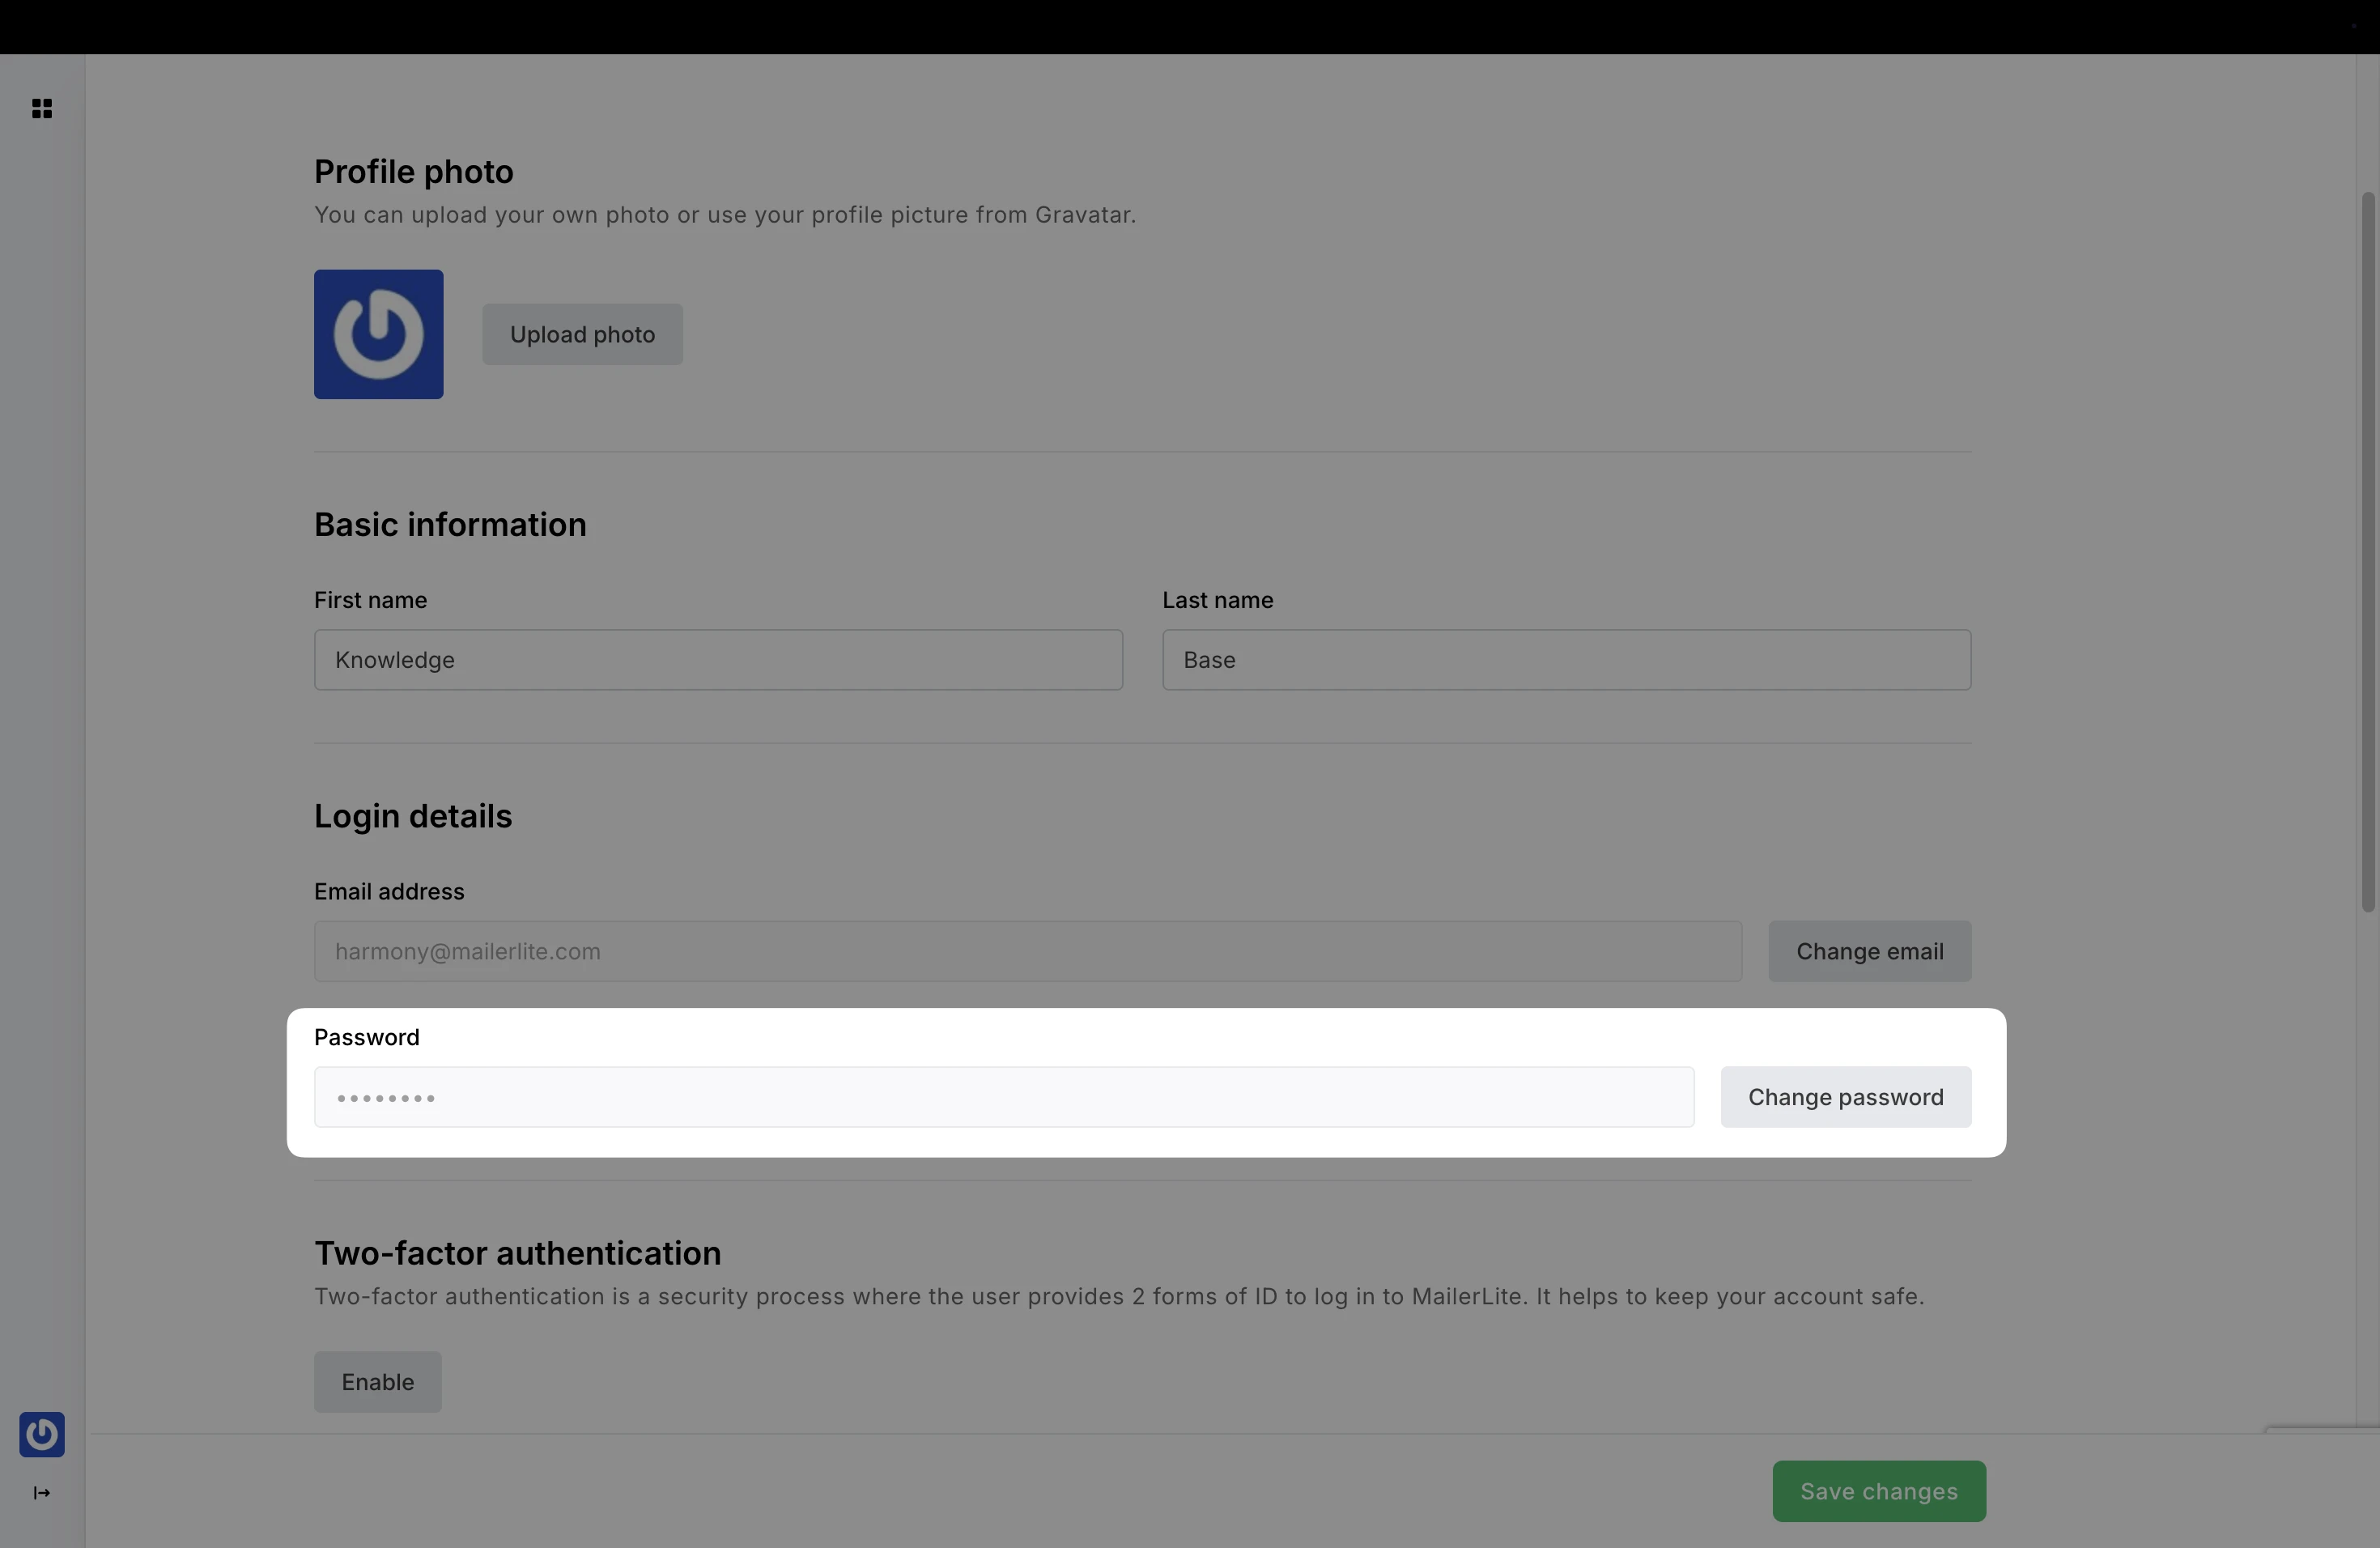
Task: Click the masked password input field
Action: pos(1003,1097)
